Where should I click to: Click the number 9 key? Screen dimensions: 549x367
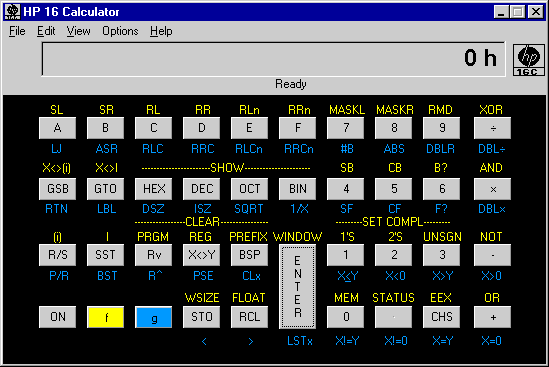coord(442,128)
